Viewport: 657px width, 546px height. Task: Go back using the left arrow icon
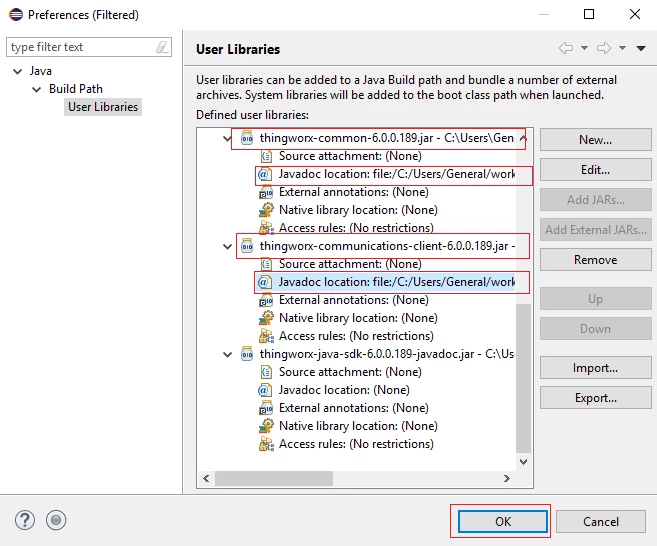coord(566,48)
